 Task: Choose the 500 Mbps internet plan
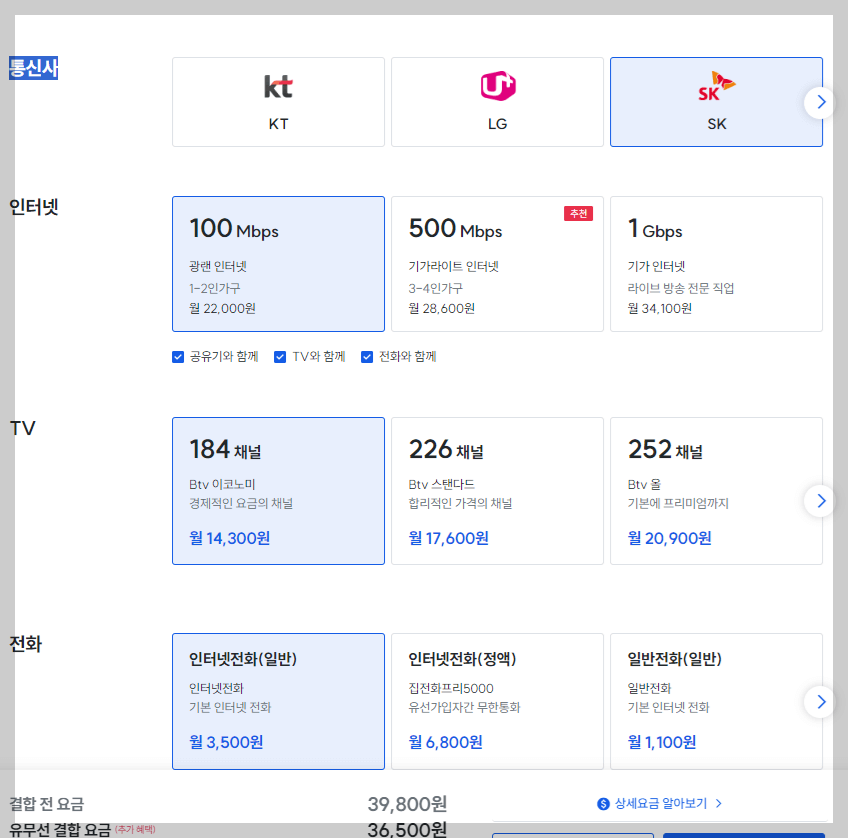pyautogui.click(x=497, y=263)
